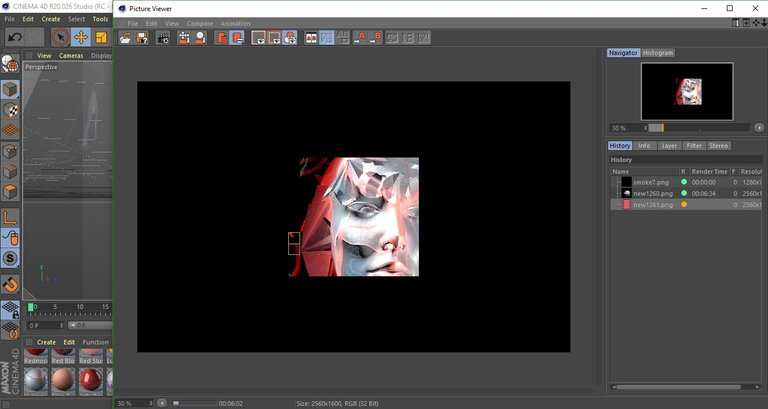Open the Tools menu in Cinema 4D
Screen dimensions: 768x409
point(100,19)
